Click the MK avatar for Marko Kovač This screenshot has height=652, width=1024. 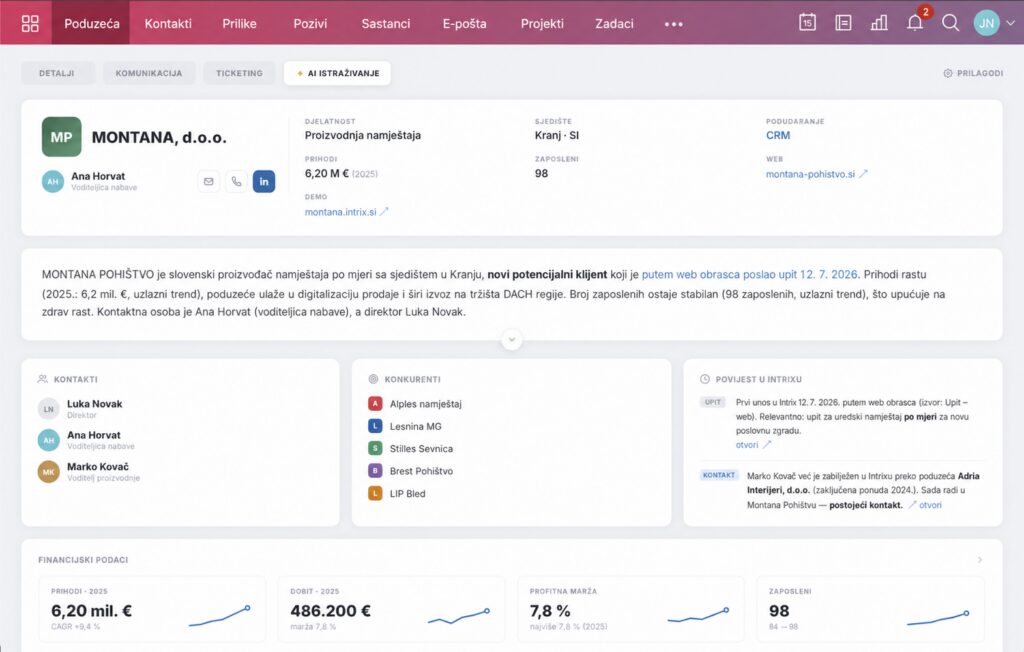pyautogui.click(x=48, y=472)
